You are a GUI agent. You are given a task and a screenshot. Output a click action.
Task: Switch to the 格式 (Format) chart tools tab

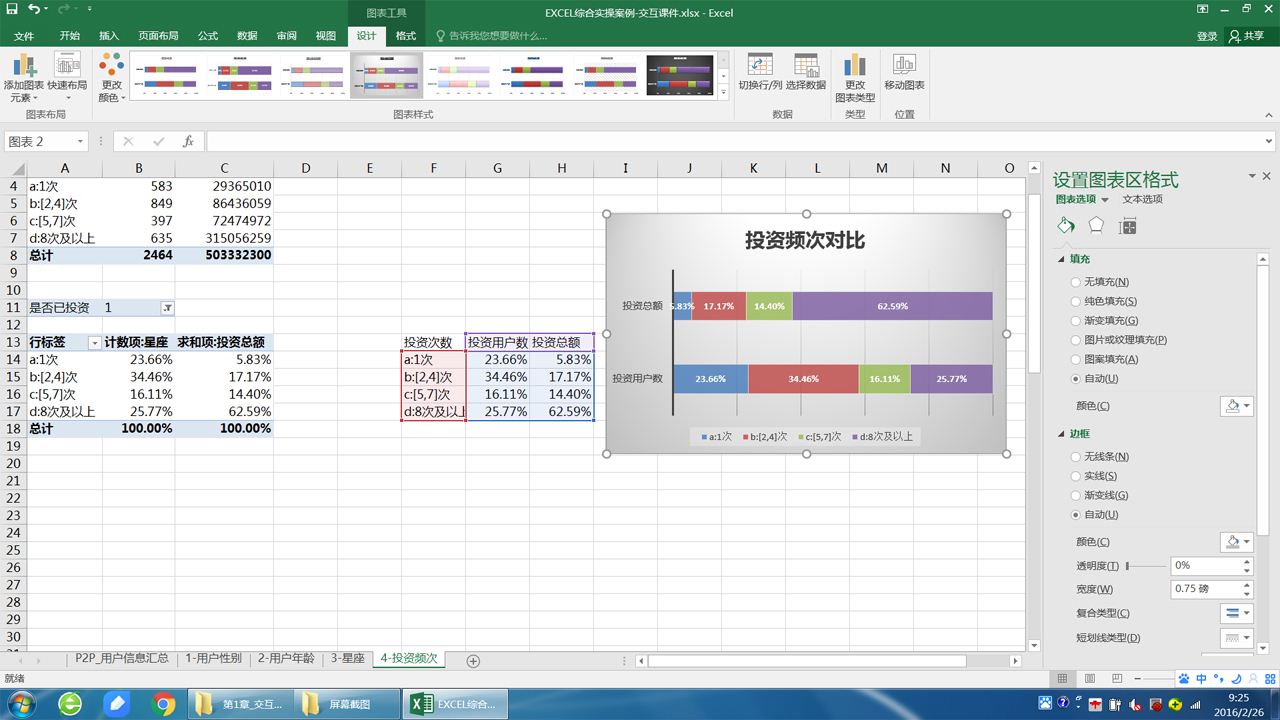[406, 36]
